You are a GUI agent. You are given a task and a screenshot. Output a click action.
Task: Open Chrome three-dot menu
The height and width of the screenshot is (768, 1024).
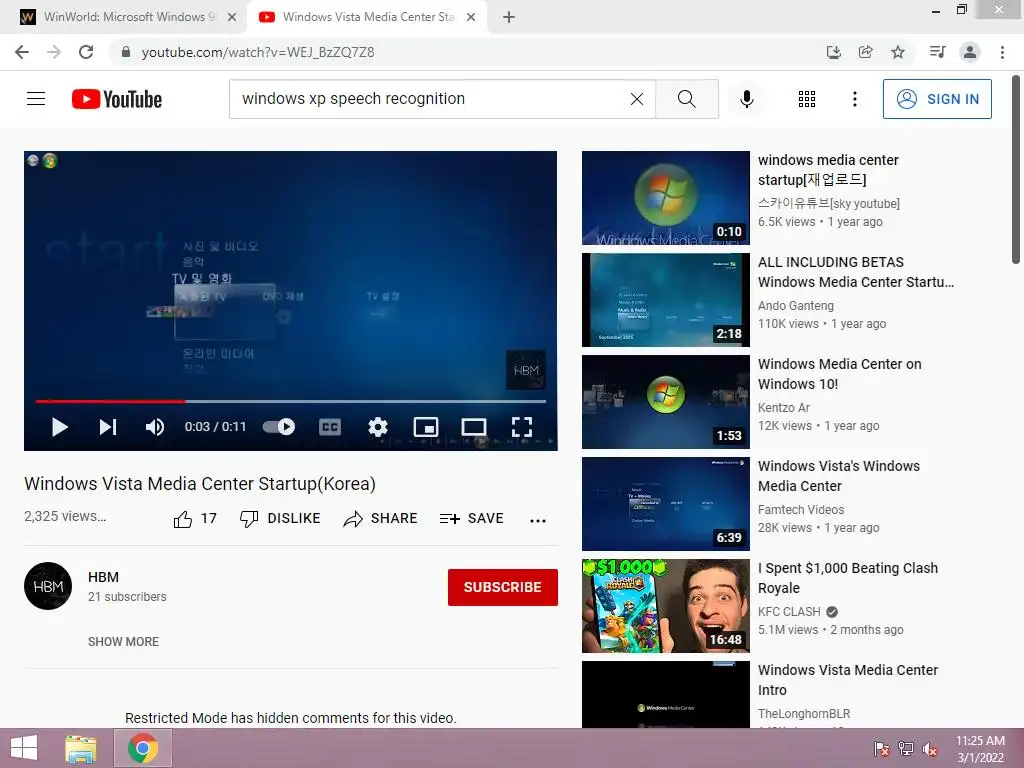1002,52
